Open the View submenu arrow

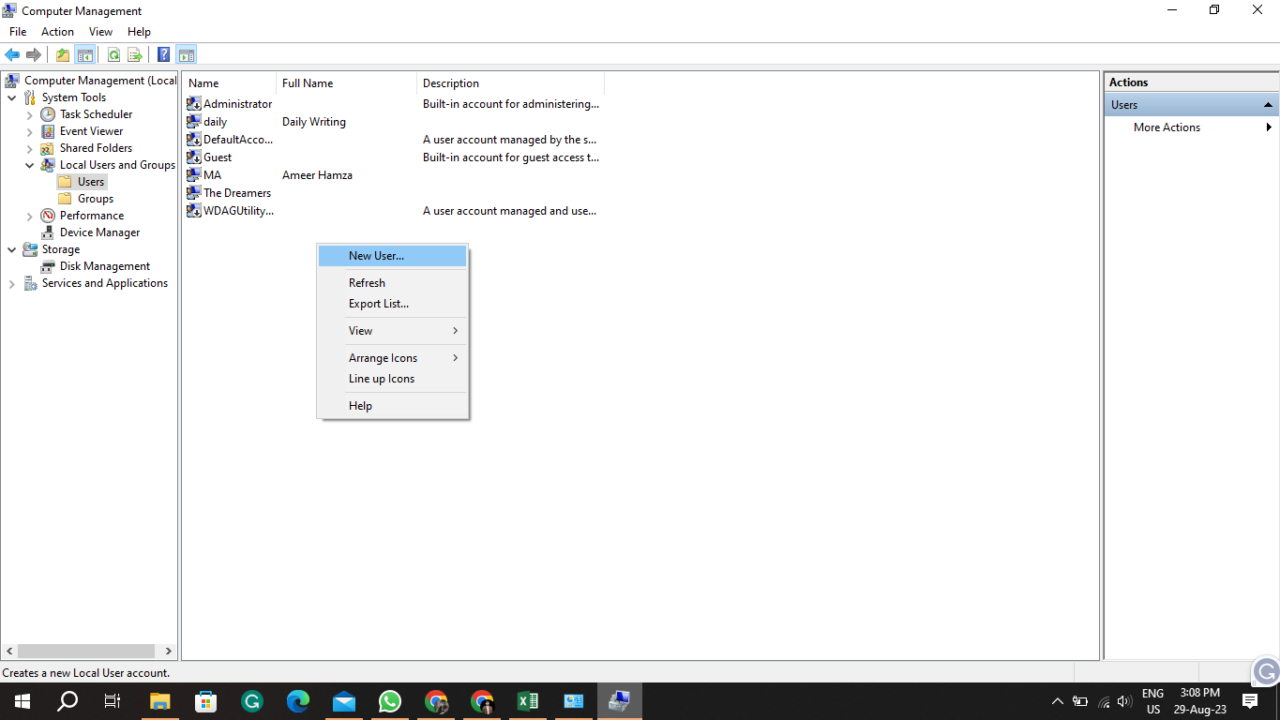(454, 330)
